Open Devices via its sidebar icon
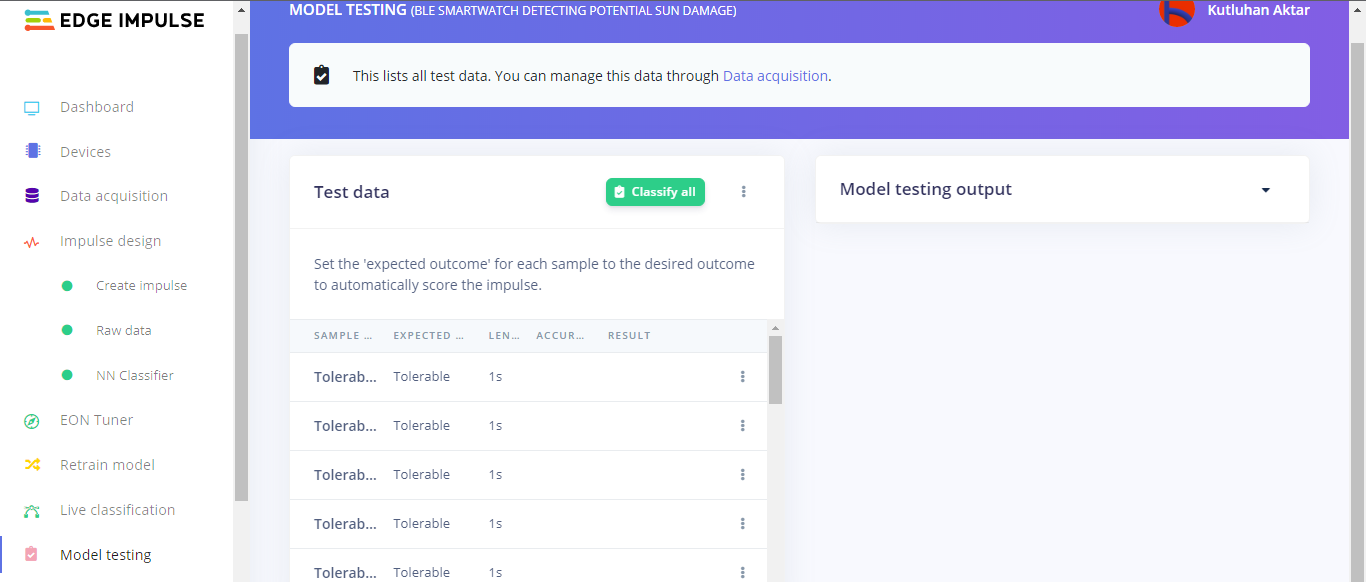 [31, 151]
